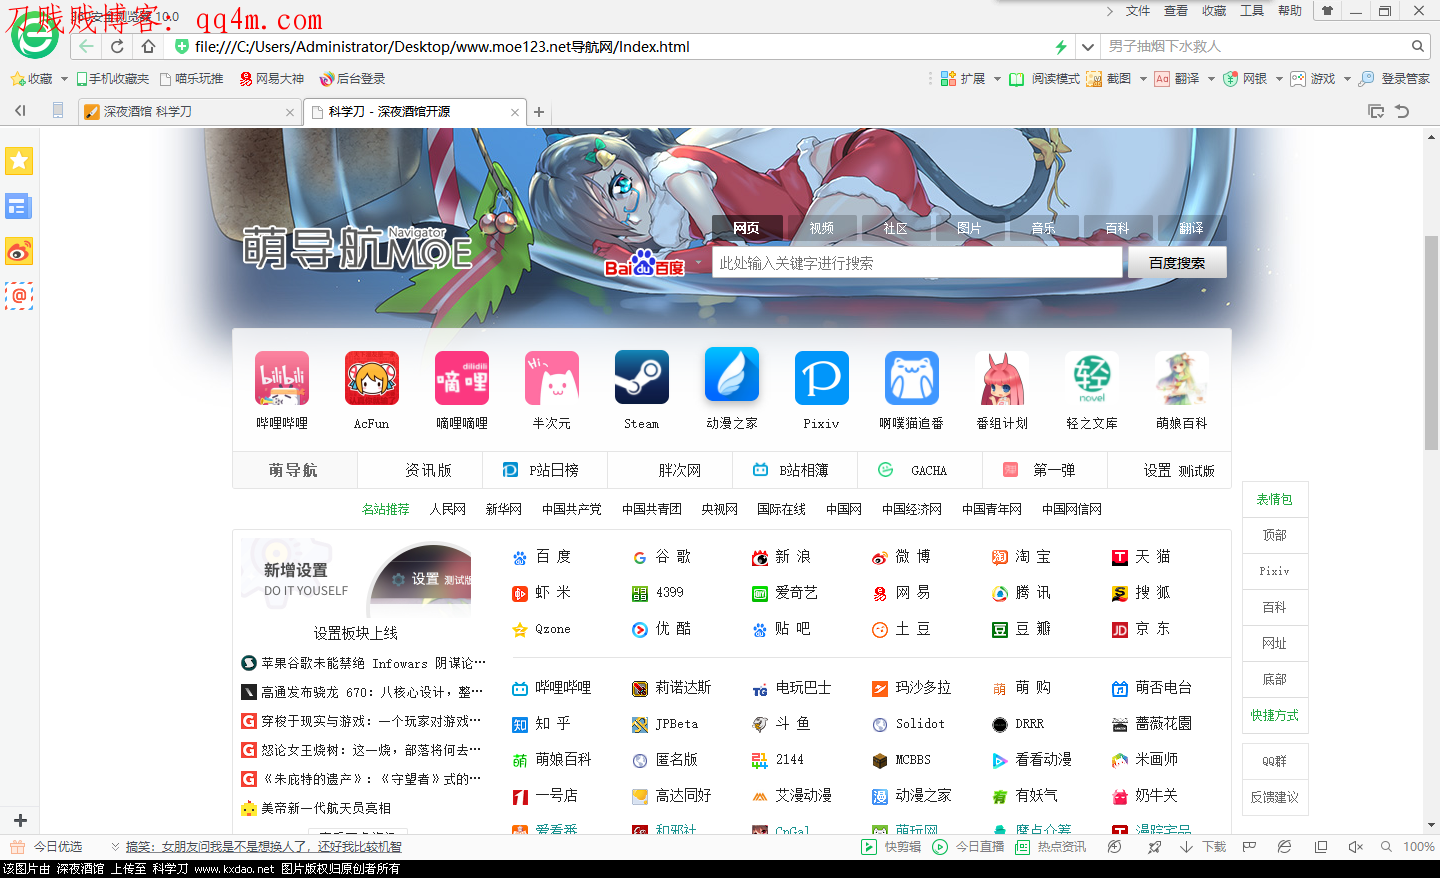Open the 下载 status bar item

(x=1203, y=847)
